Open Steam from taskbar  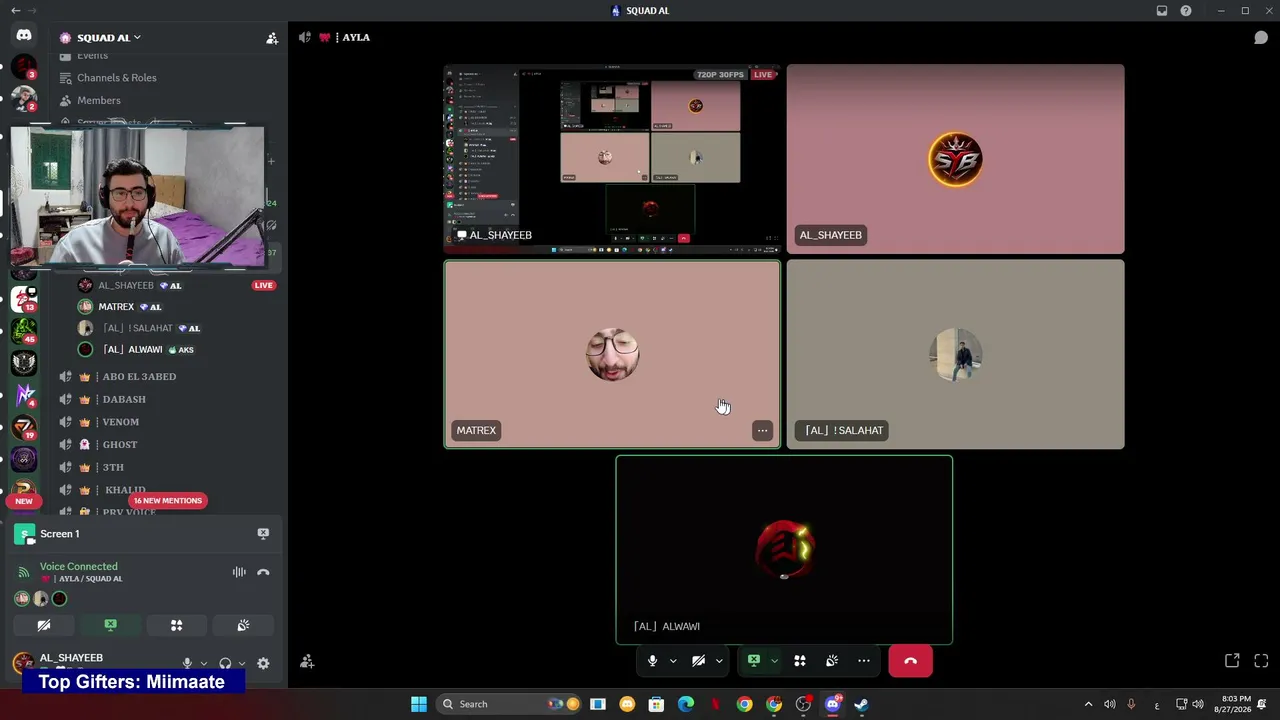pyautogui.click(x=861, y=704)
